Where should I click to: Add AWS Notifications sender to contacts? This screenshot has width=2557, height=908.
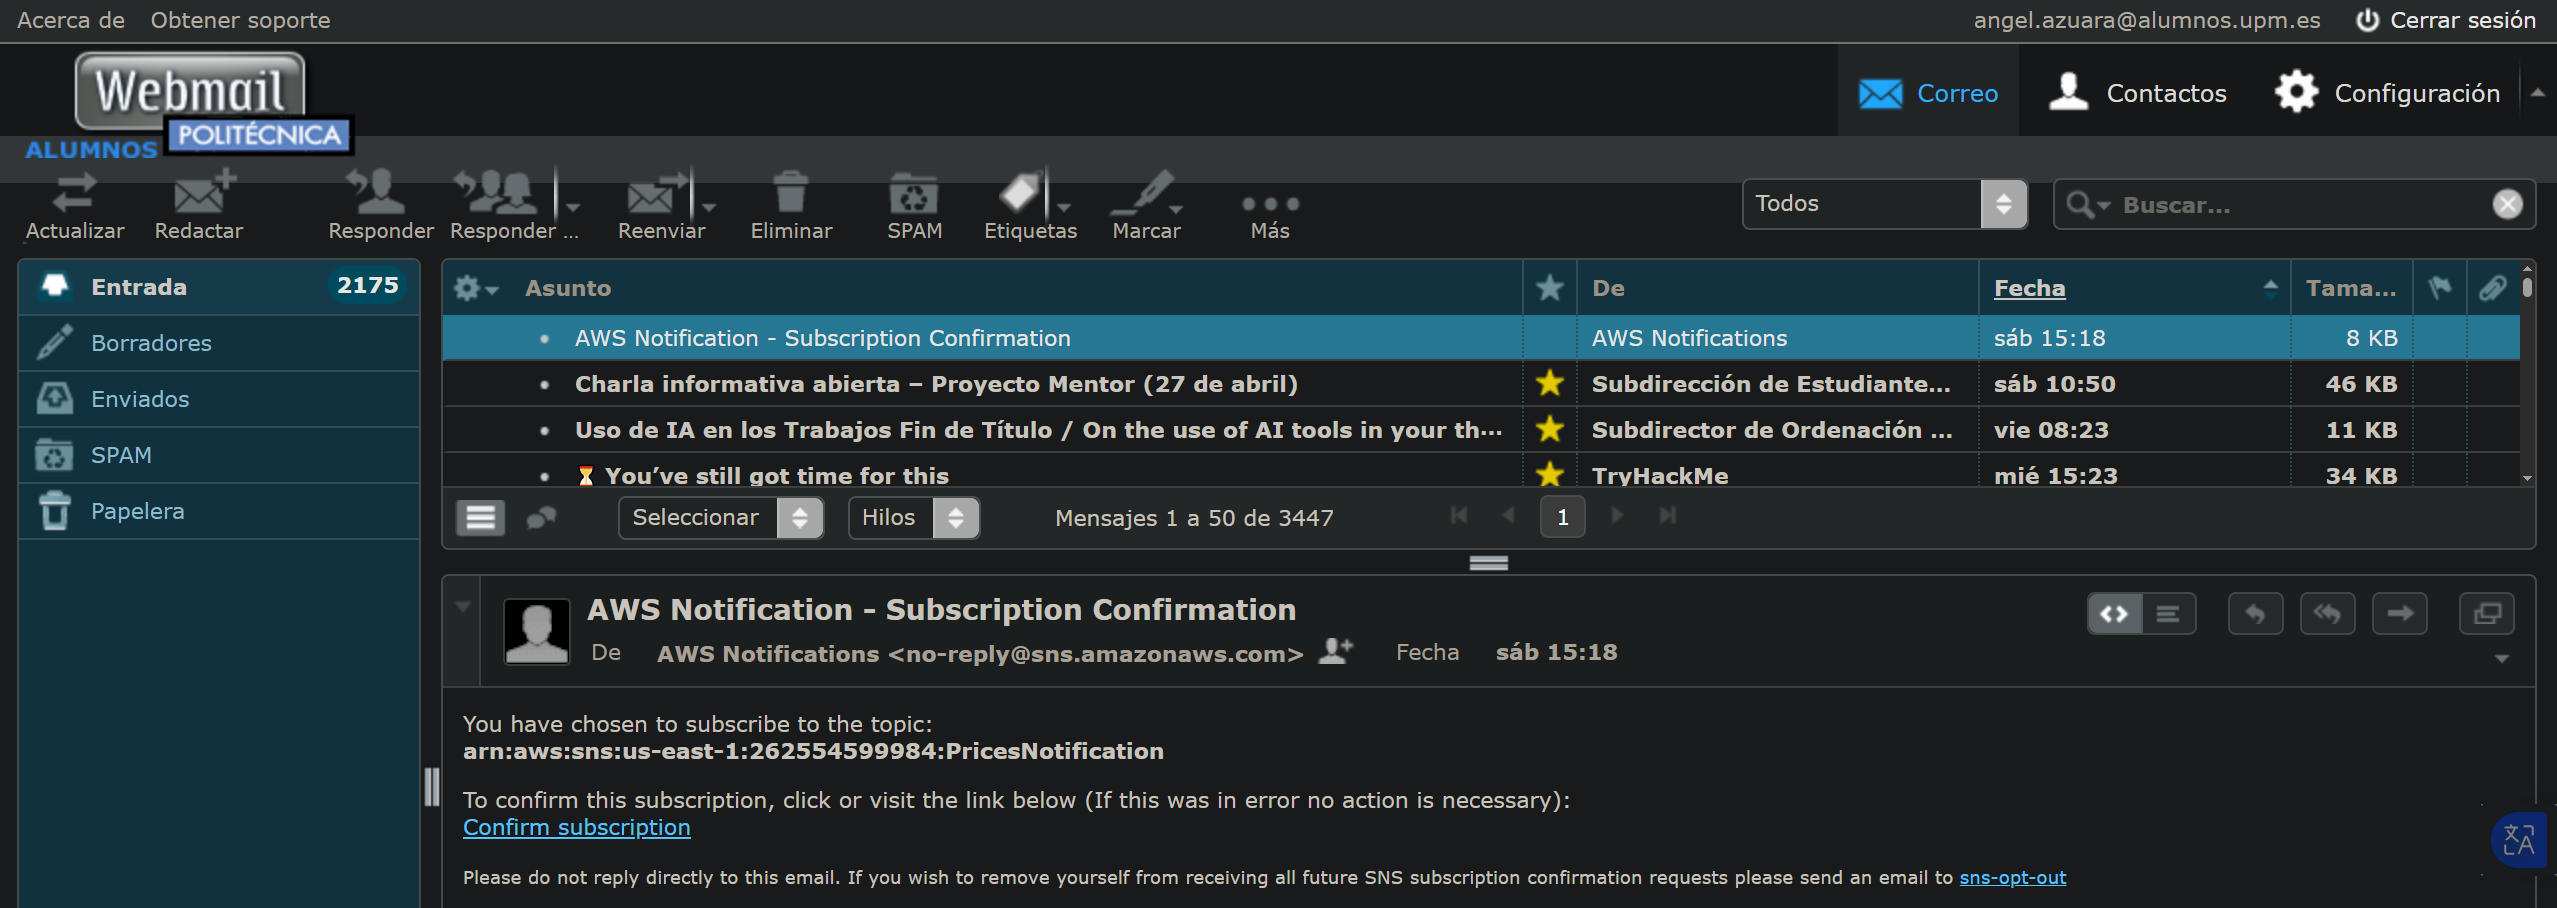tap(1336, 651)
